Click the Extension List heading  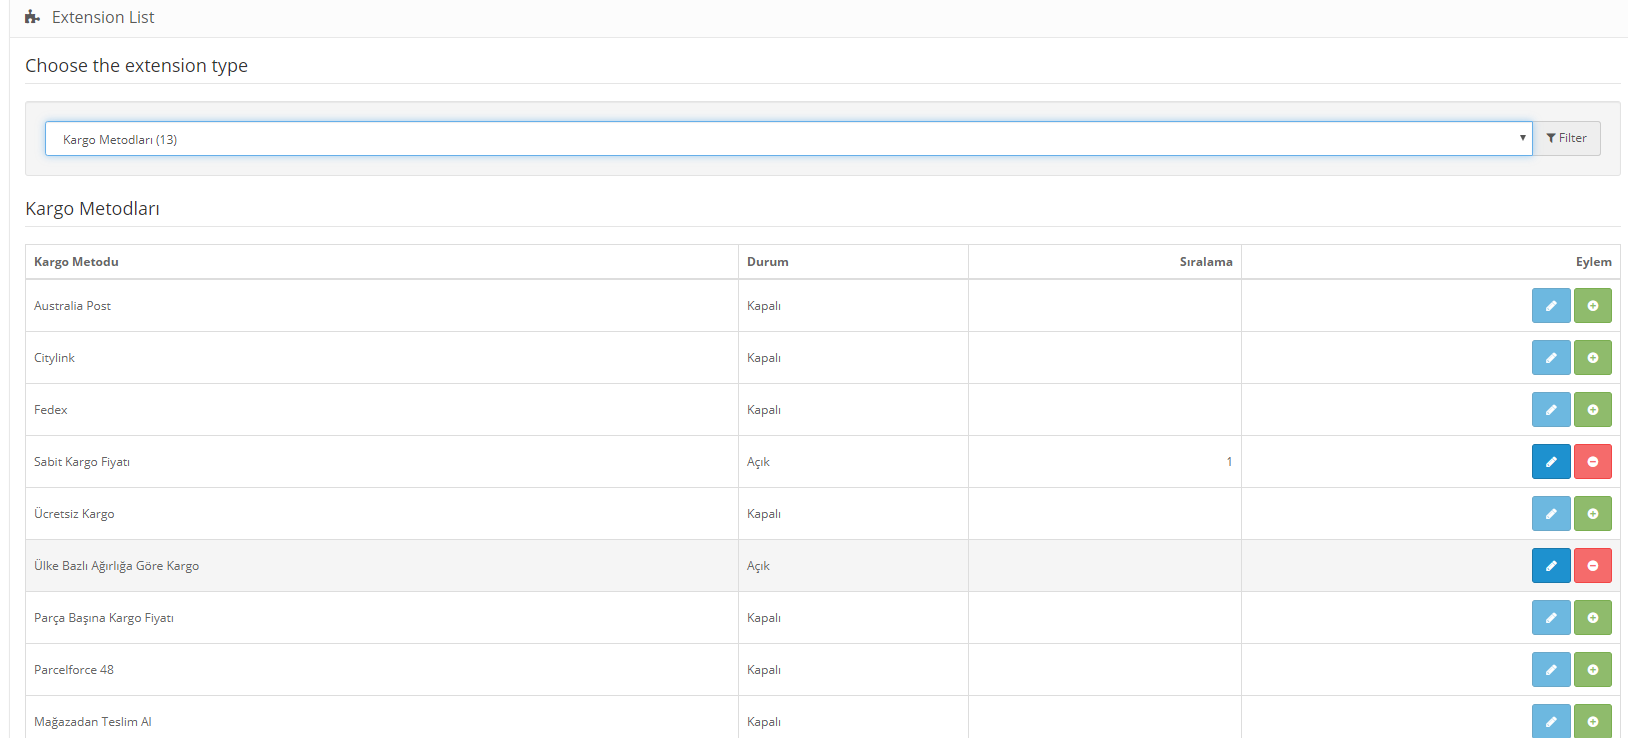tap(103, 17)
